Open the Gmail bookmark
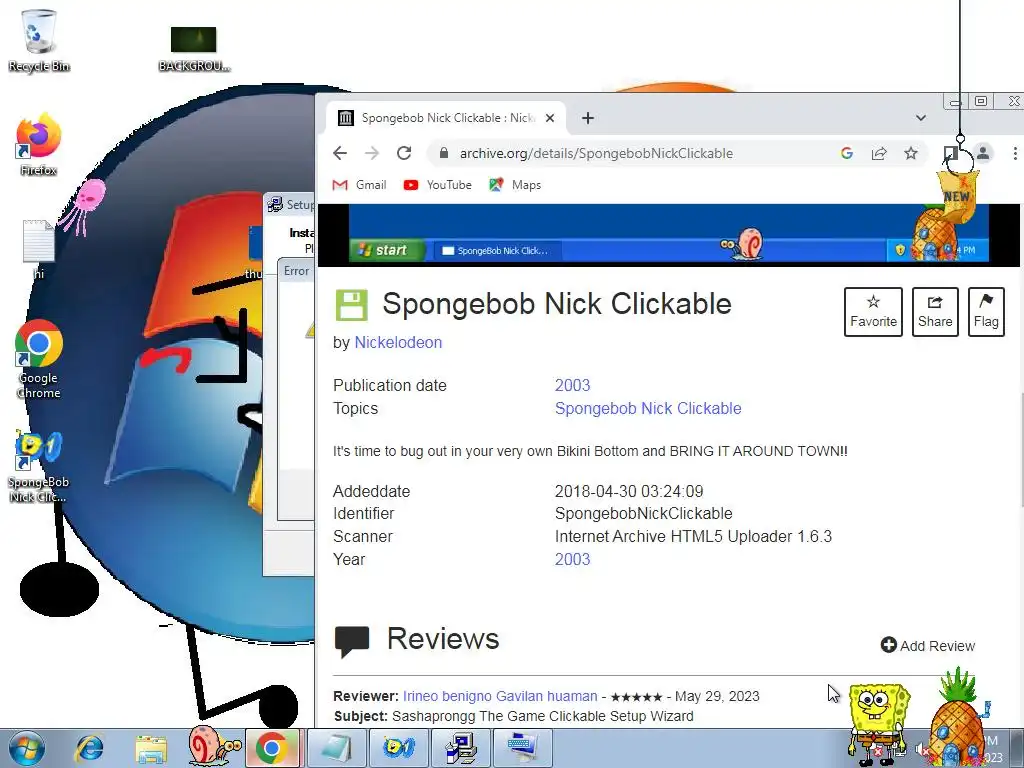Image resolution: width=1024 pixels, height=768 pixels. 359,185
